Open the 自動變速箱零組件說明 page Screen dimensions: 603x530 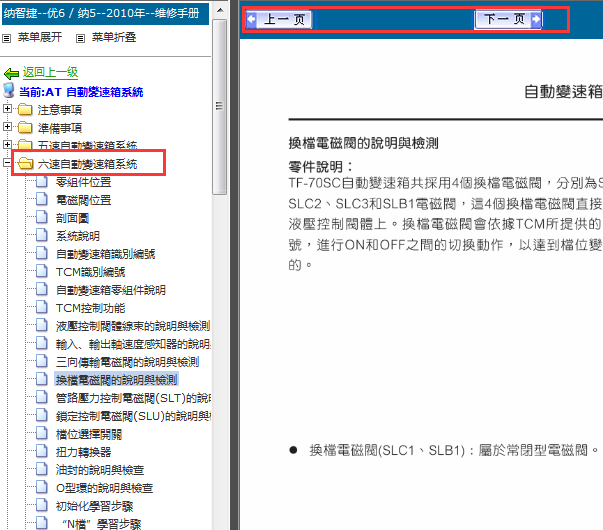pyautogui.click(x=111, y=290)
